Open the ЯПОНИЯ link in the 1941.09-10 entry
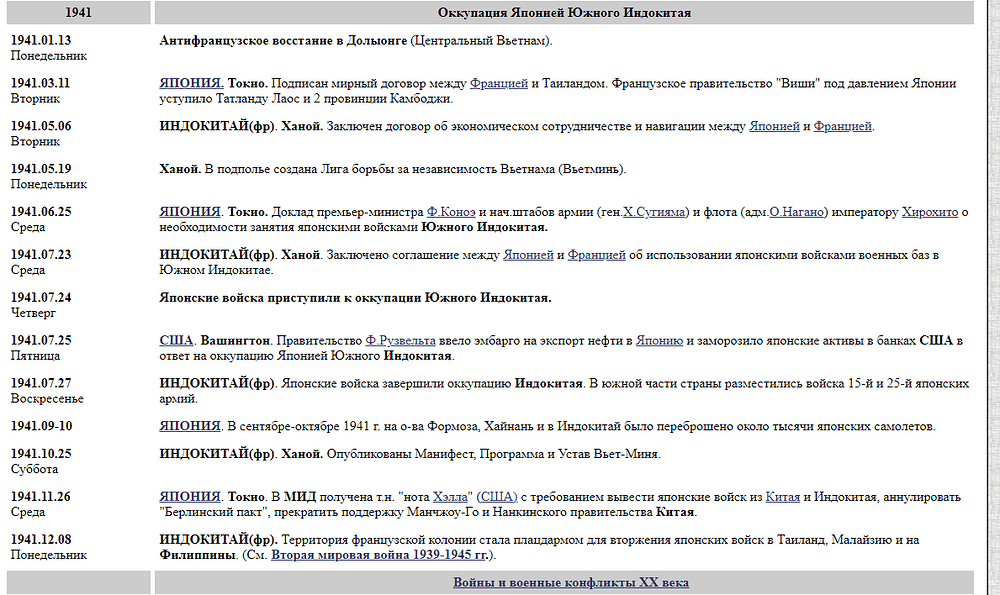The width and height of the screenshot is (1000, 595). click(x=190, y=427)
